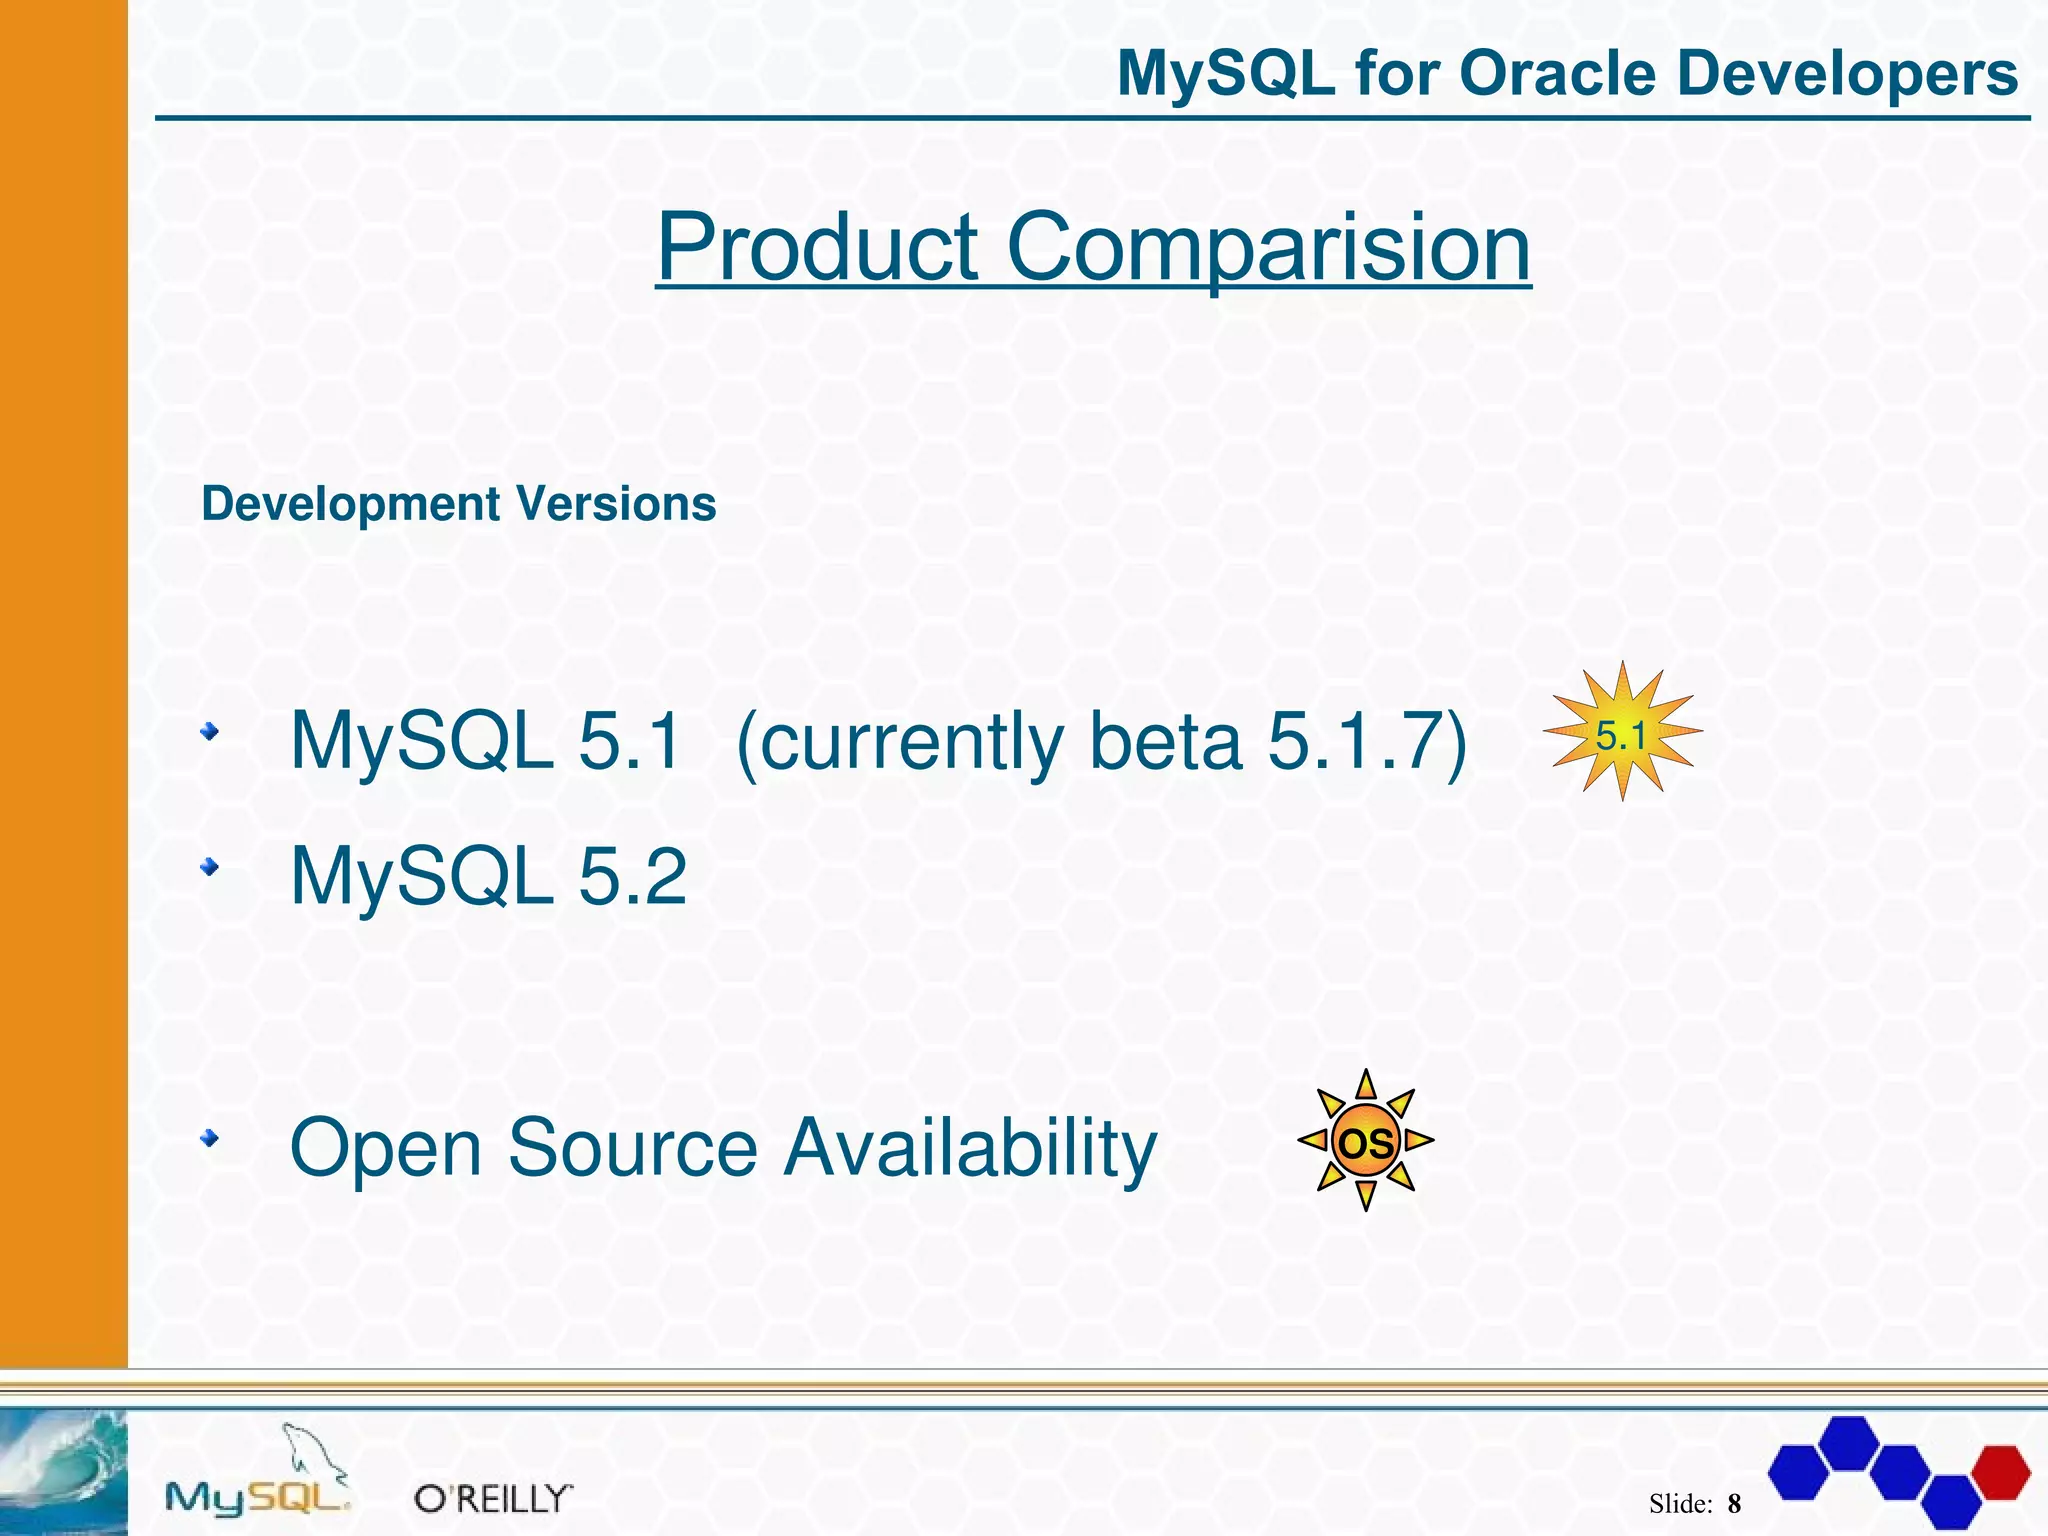2048x1536 pixels.
Task: Click the bullet beside Open Source Availability
Action: click(x=209, y=1138)
